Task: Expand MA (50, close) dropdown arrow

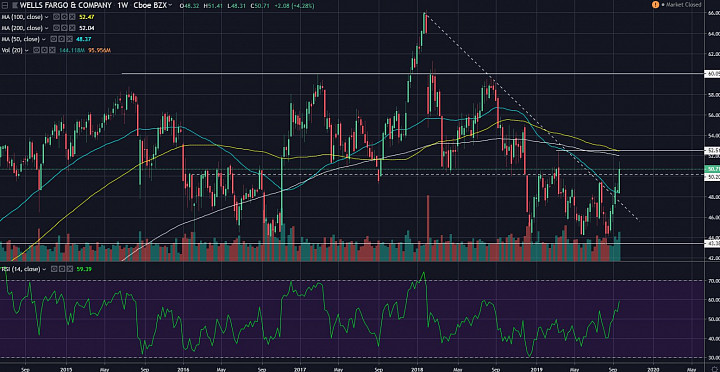Action: pyautogui.click(x=44, y=39)
